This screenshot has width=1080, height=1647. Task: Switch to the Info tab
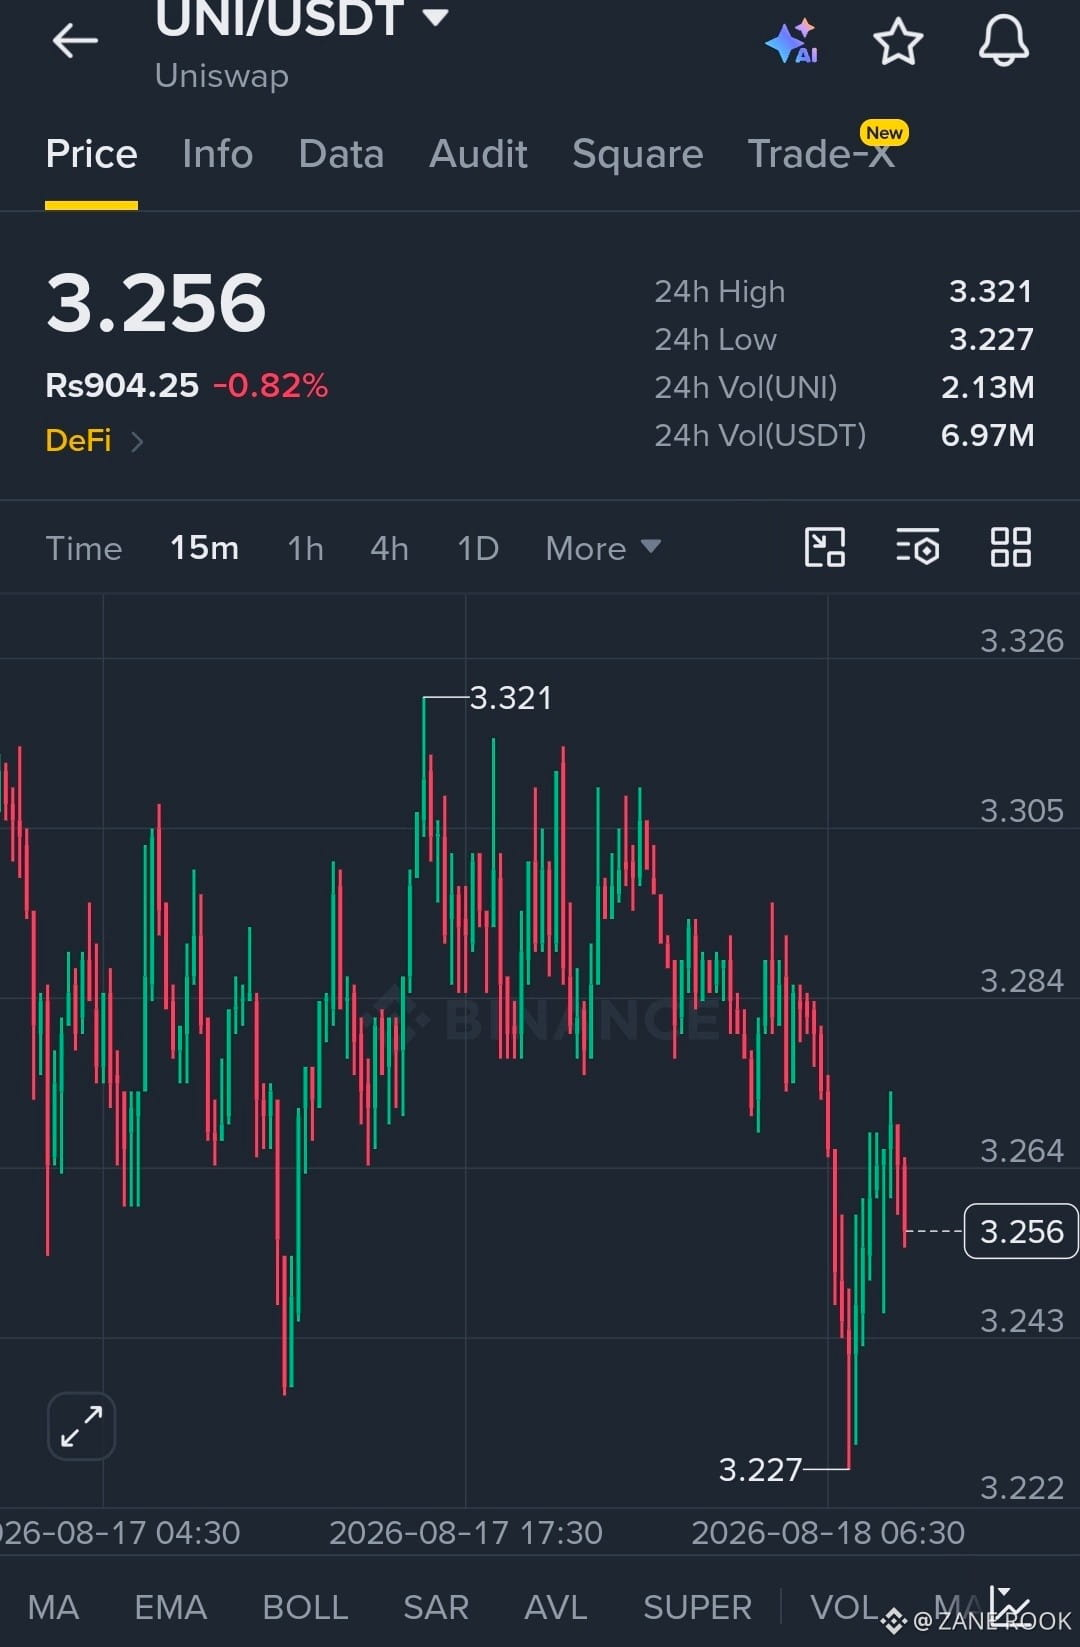pos(217,154)
